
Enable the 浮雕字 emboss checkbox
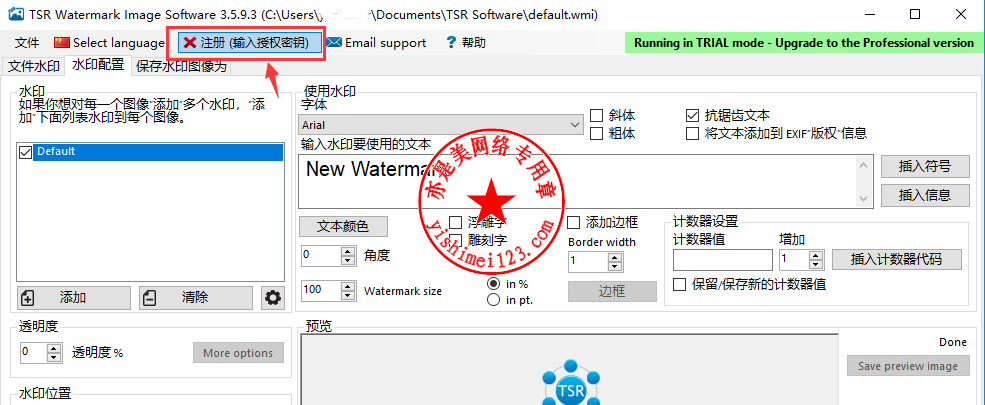tap(456, 222)
